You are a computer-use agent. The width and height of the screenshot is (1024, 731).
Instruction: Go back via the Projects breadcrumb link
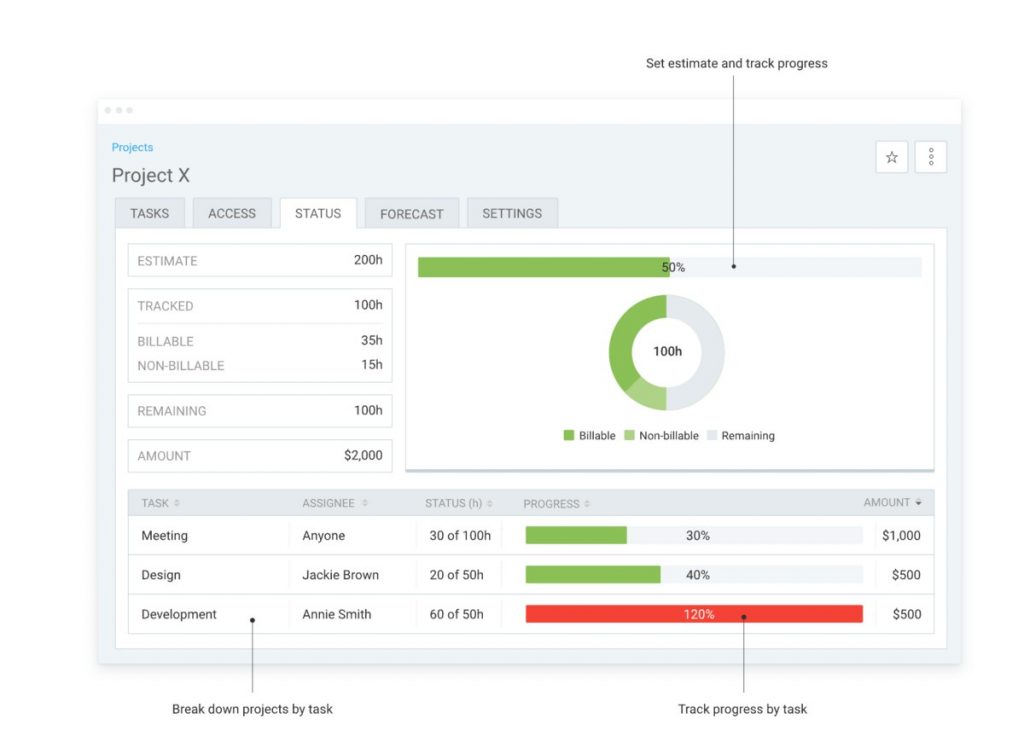point(132,147)
